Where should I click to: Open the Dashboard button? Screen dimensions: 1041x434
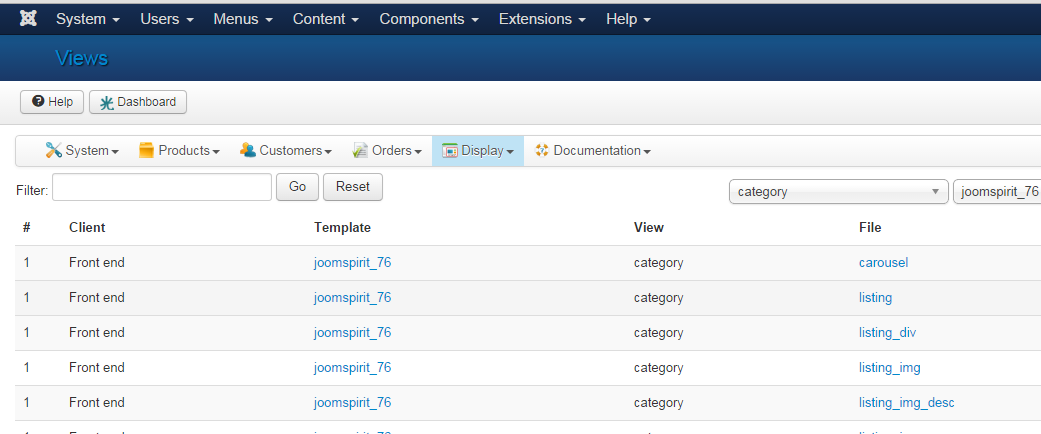pyautogui.click(x=138, y=102)
